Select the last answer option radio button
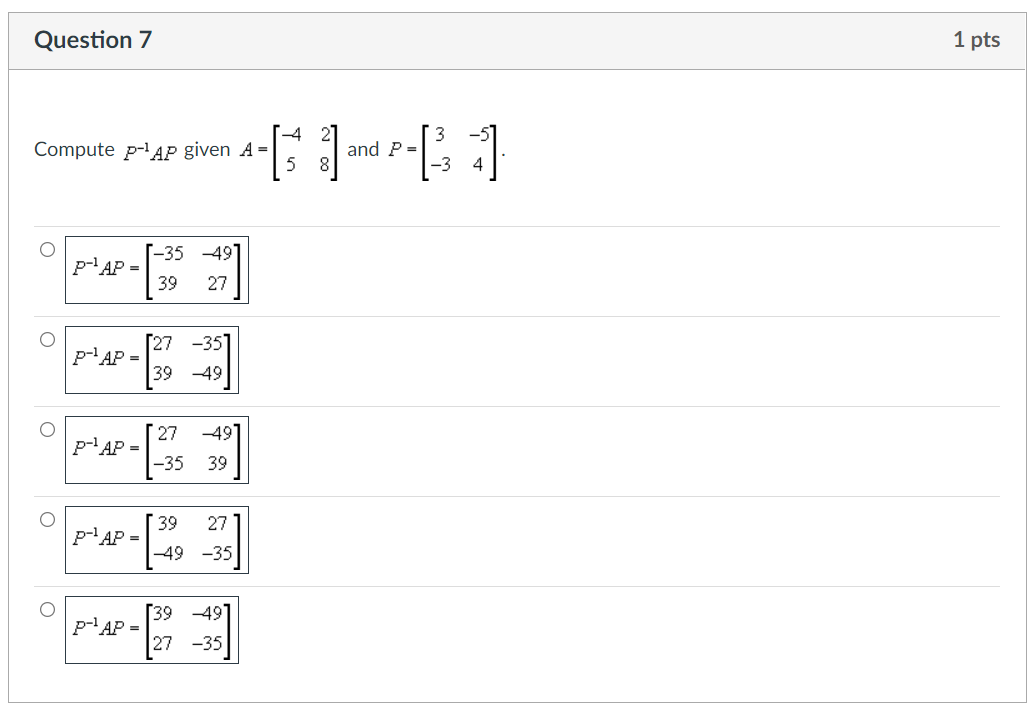The image size is (1031, 708). point(46,609)
